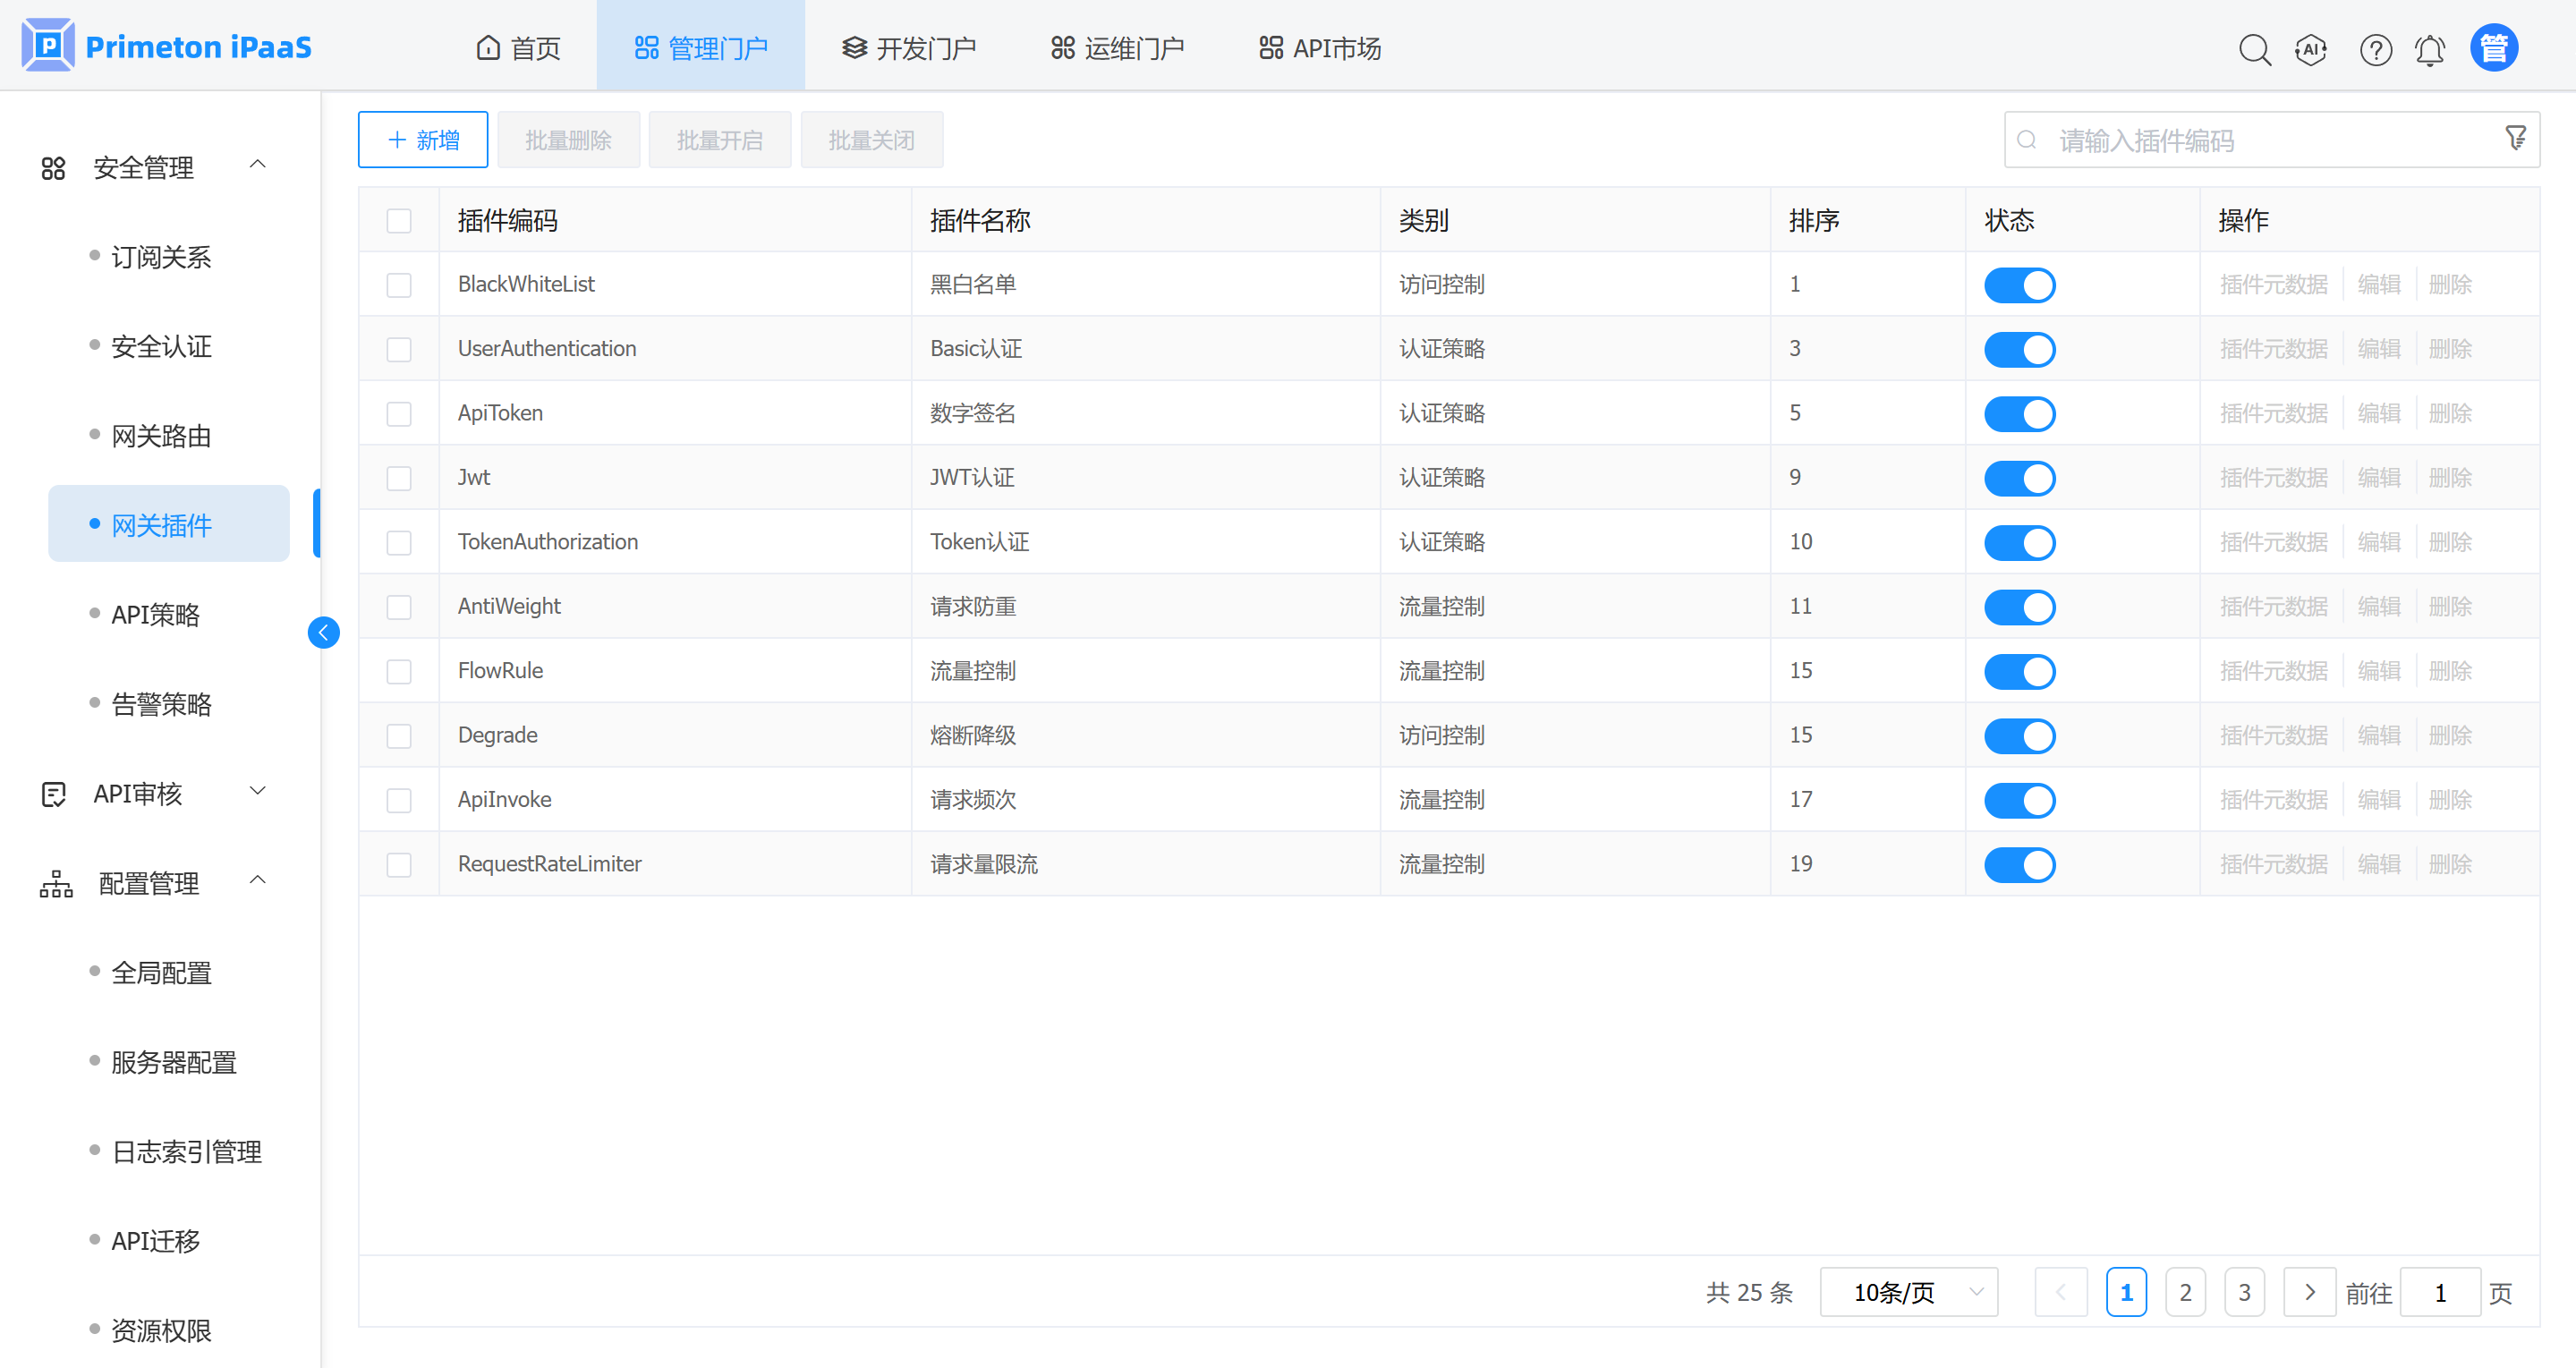The height and width of the screenshot is (1368, 2576).
Task: Open the API市场 tab
Action: pyautogui.click(x=1319, y=48)
